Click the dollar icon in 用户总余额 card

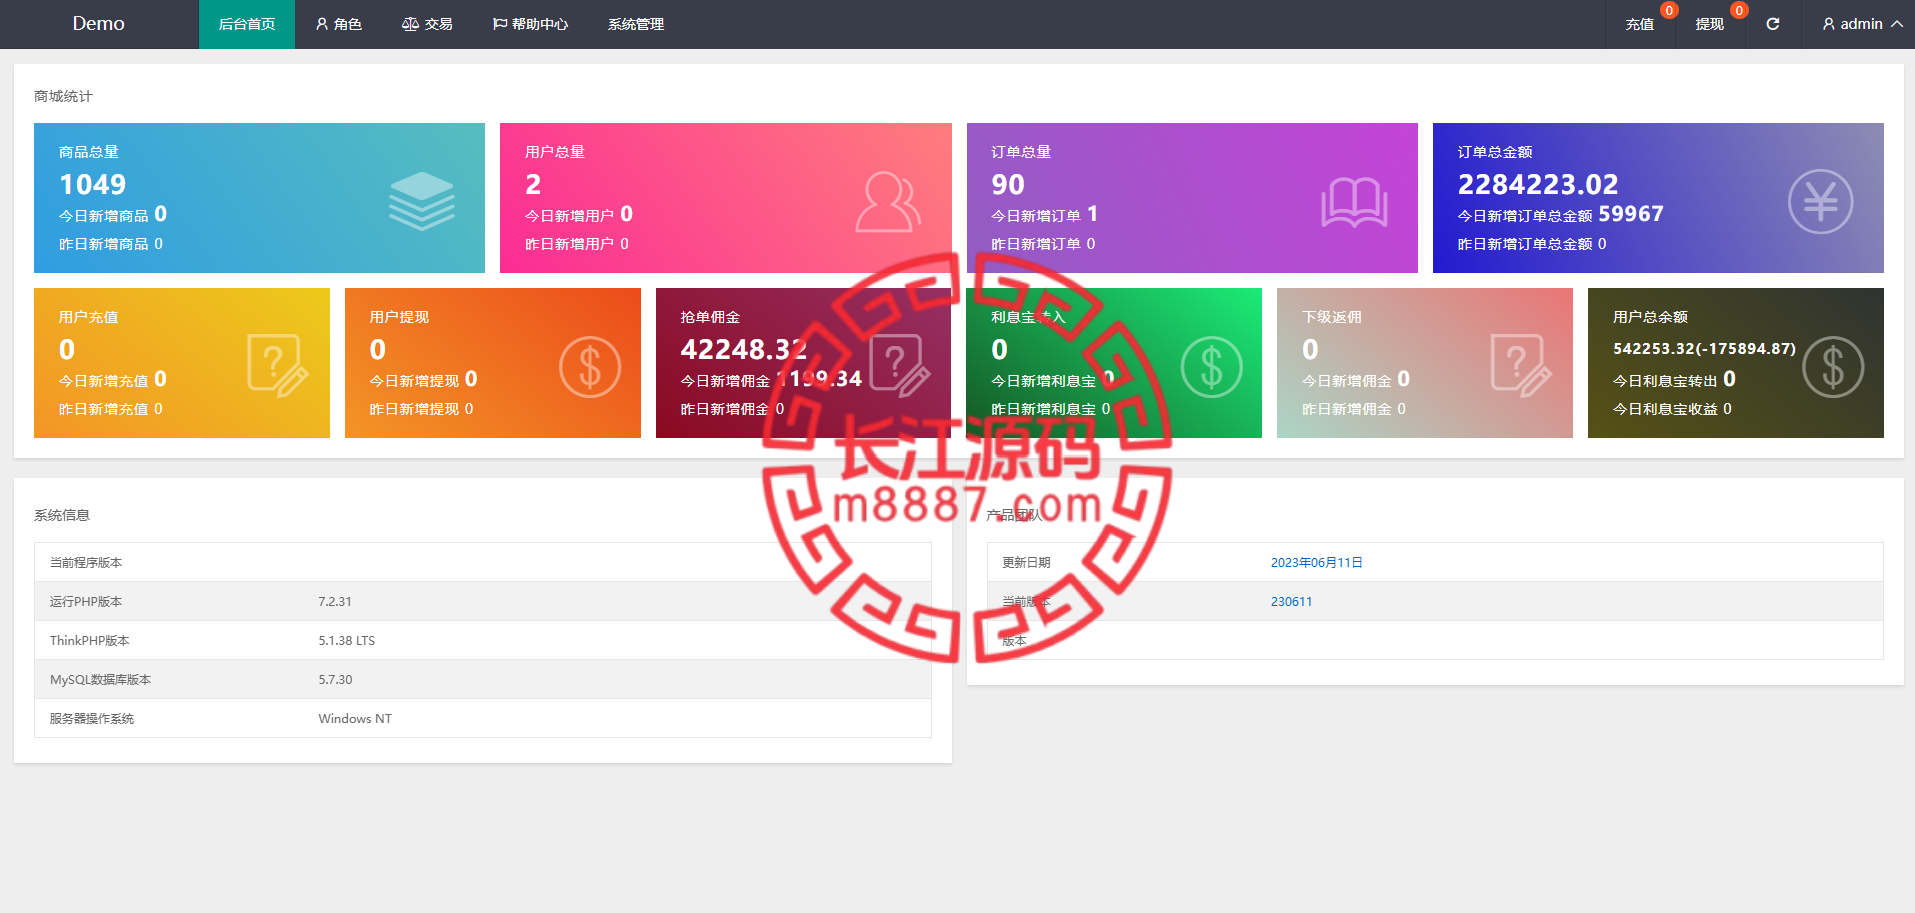click(x=1833, y=367)
